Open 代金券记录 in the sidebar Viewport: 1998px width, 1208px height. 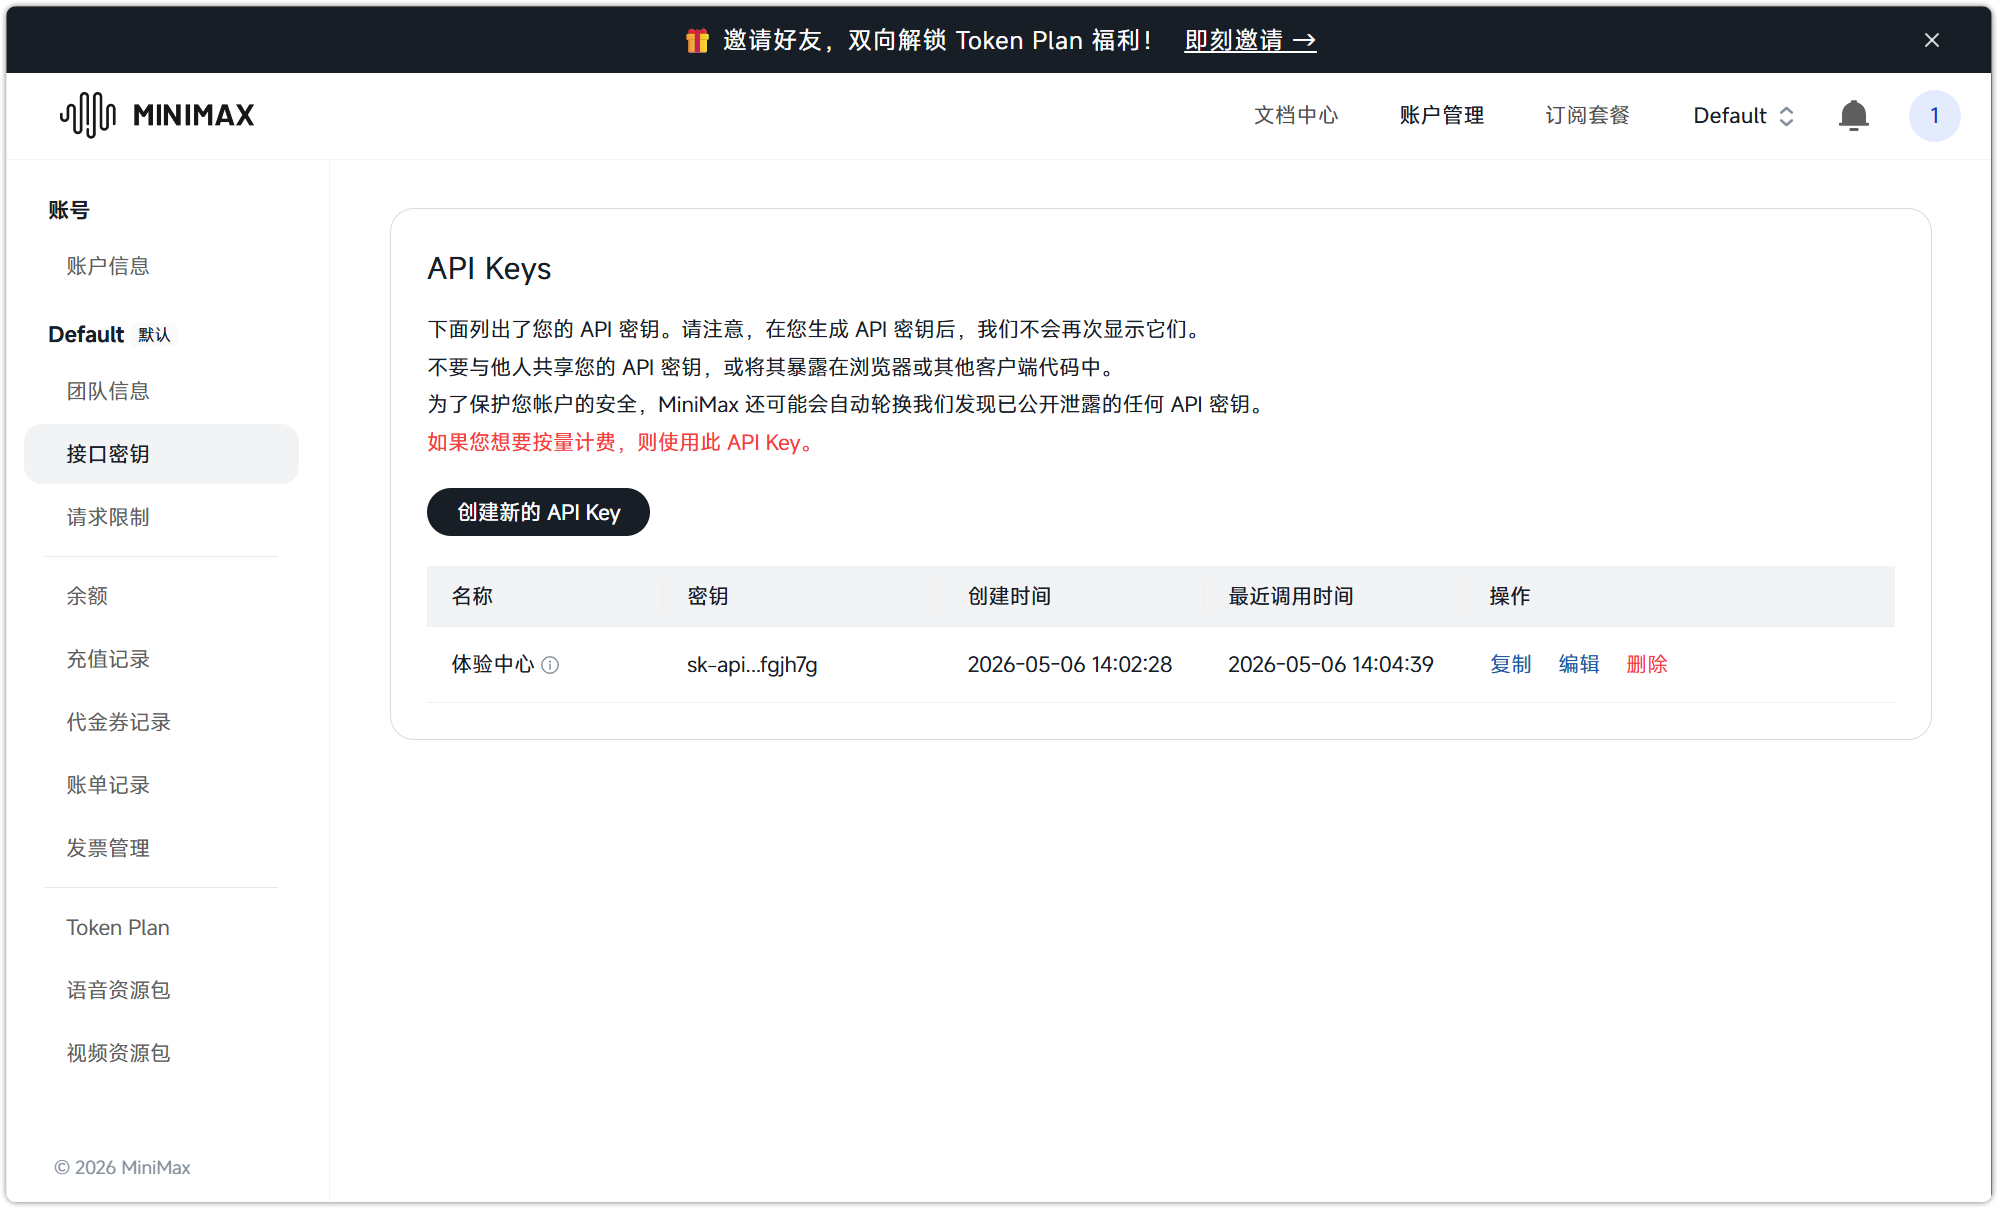tap(118, 722)
